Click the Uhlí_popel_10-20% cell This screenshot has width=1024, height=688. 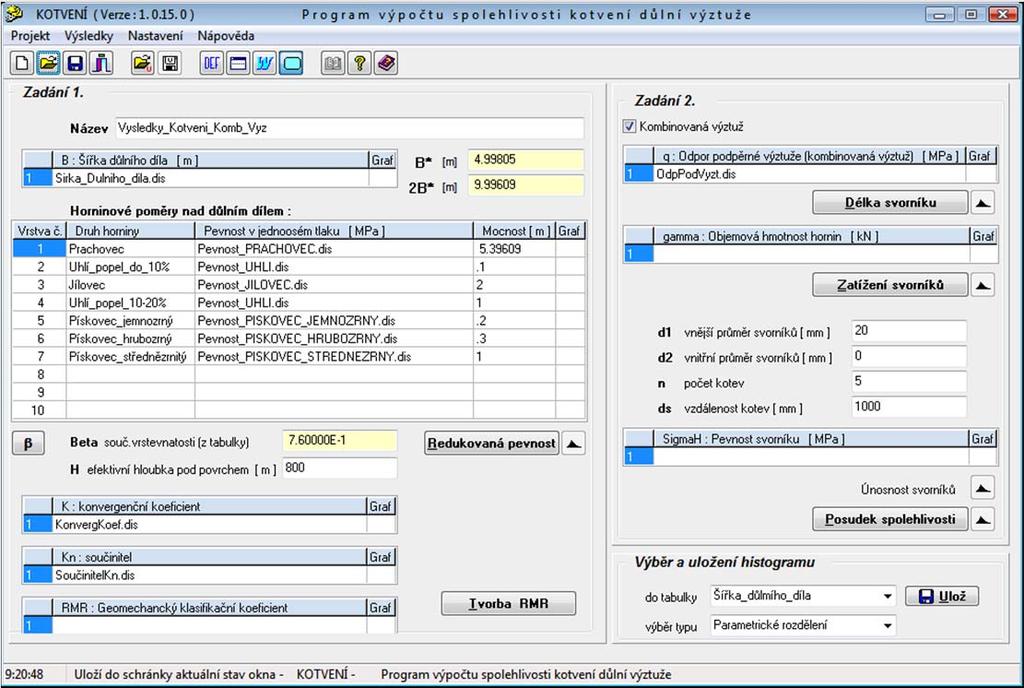tap(130, 303)
